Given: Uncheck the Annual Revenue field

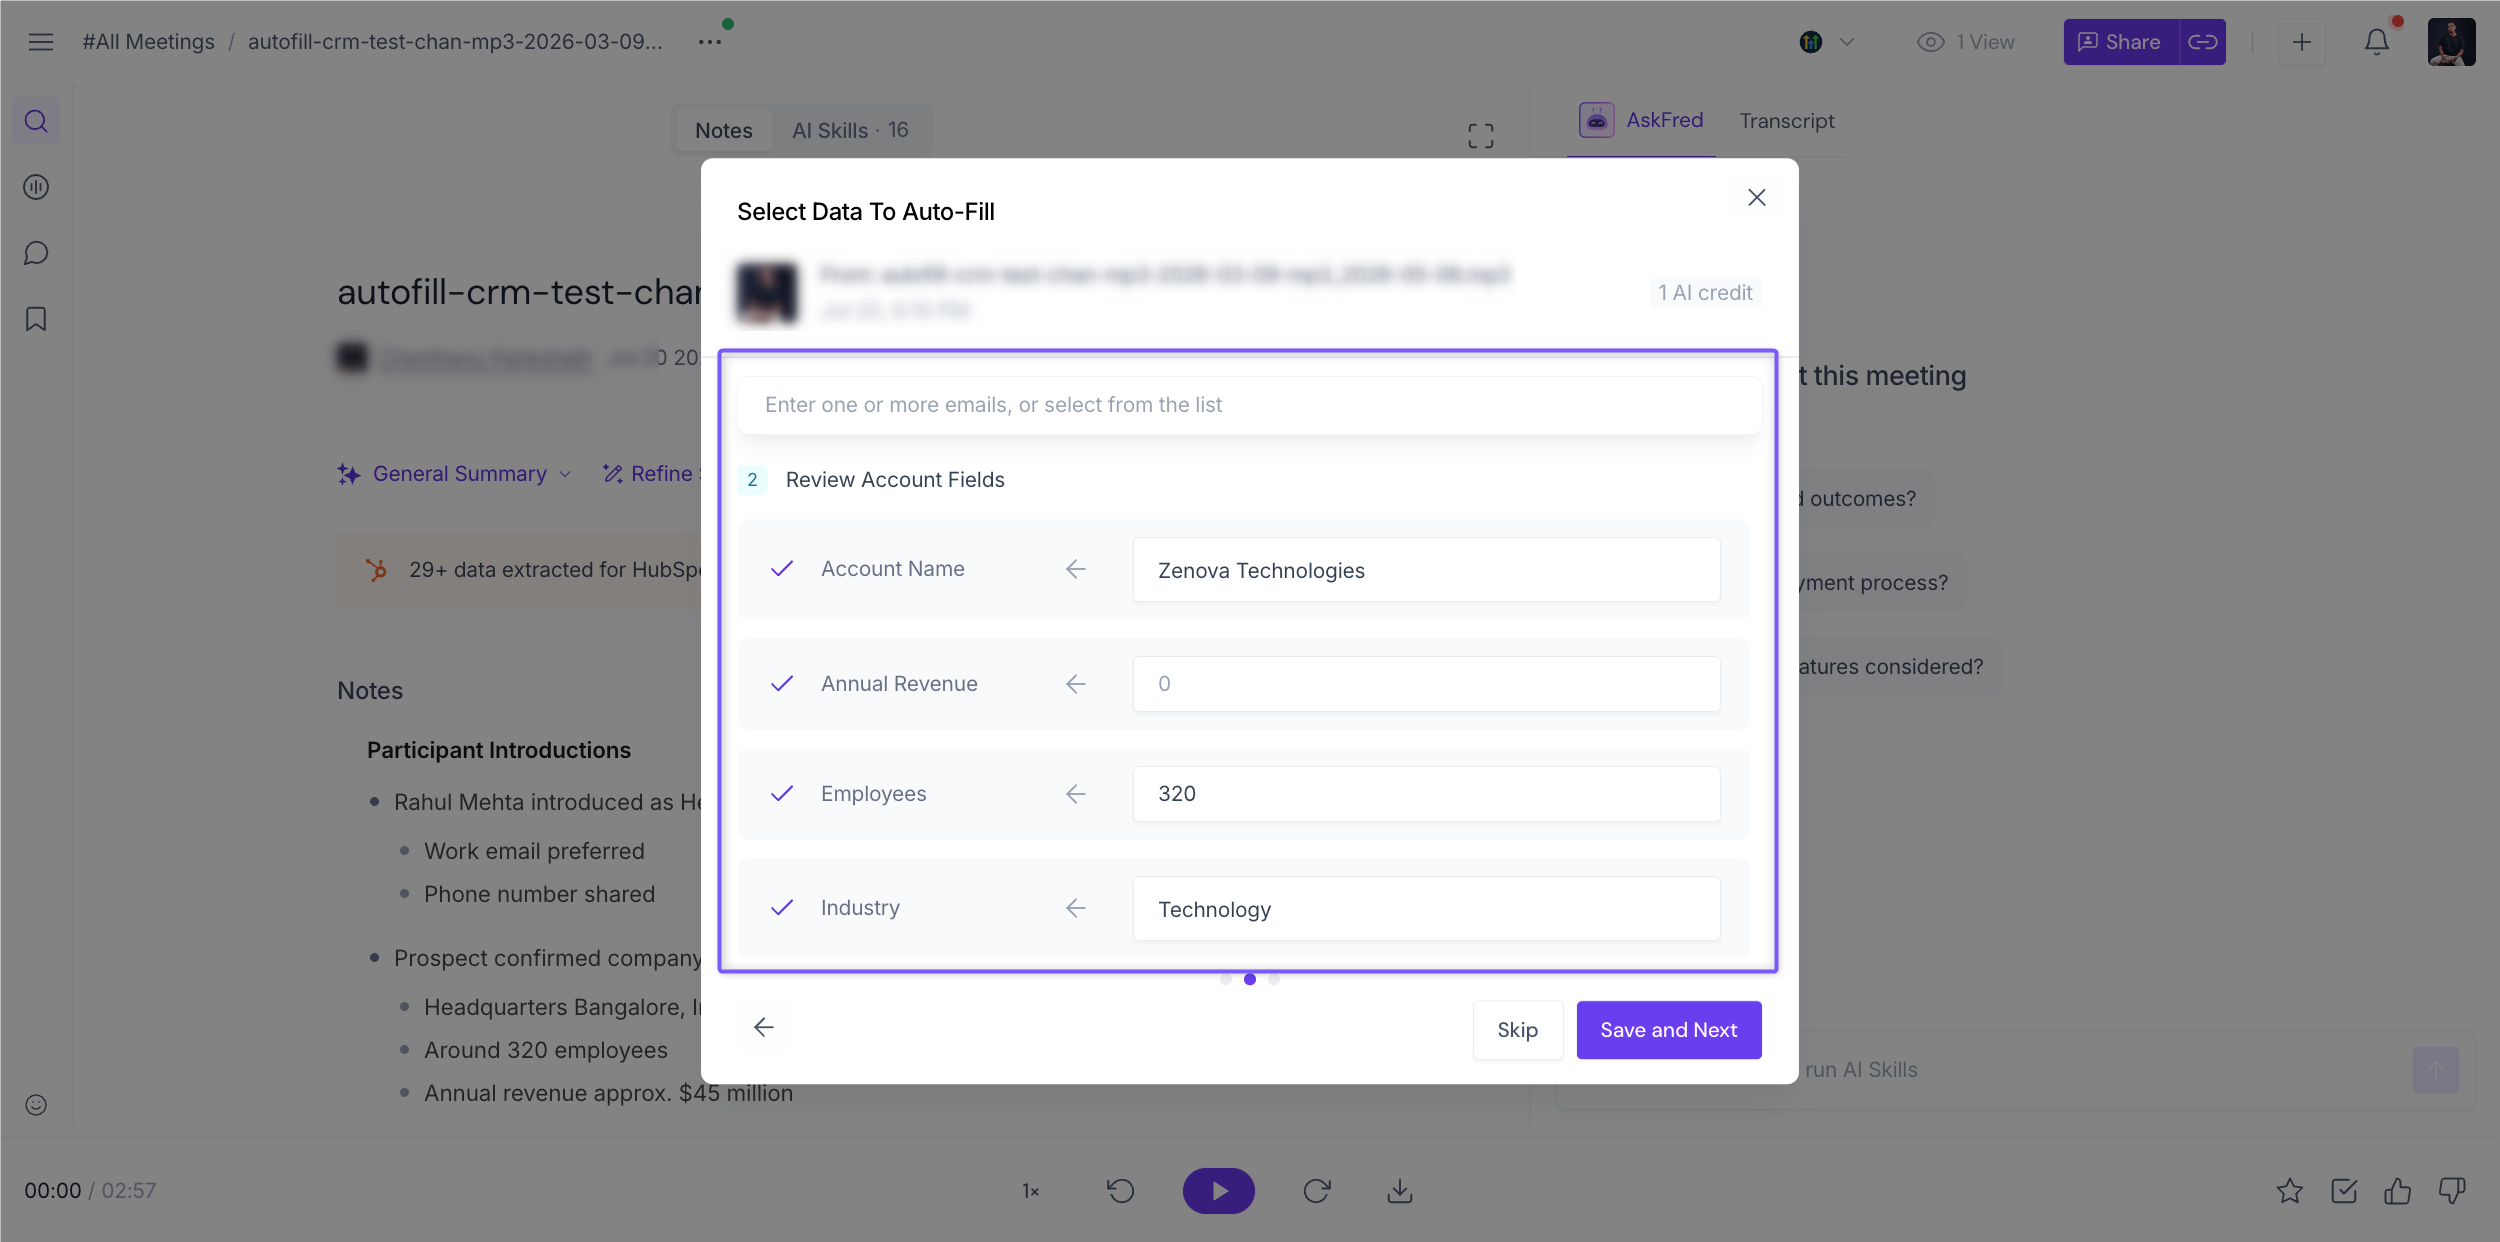Looking at the screenshot, I should [x=782, y=684].
